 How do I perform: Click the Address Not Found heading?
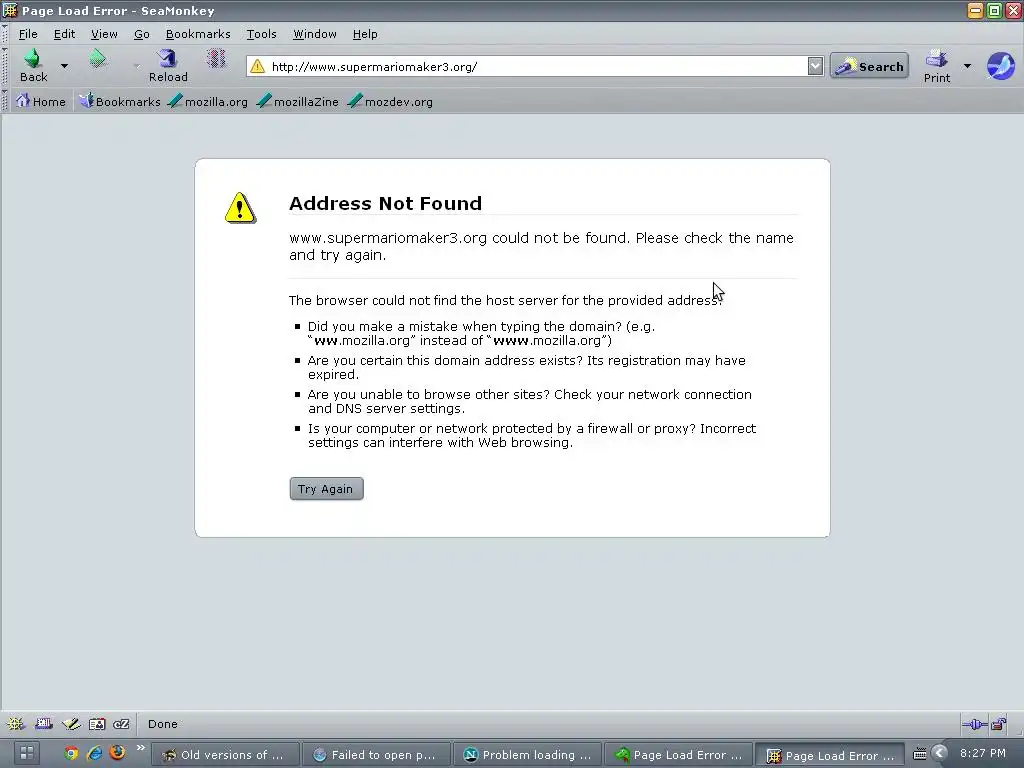coord(385,203)
